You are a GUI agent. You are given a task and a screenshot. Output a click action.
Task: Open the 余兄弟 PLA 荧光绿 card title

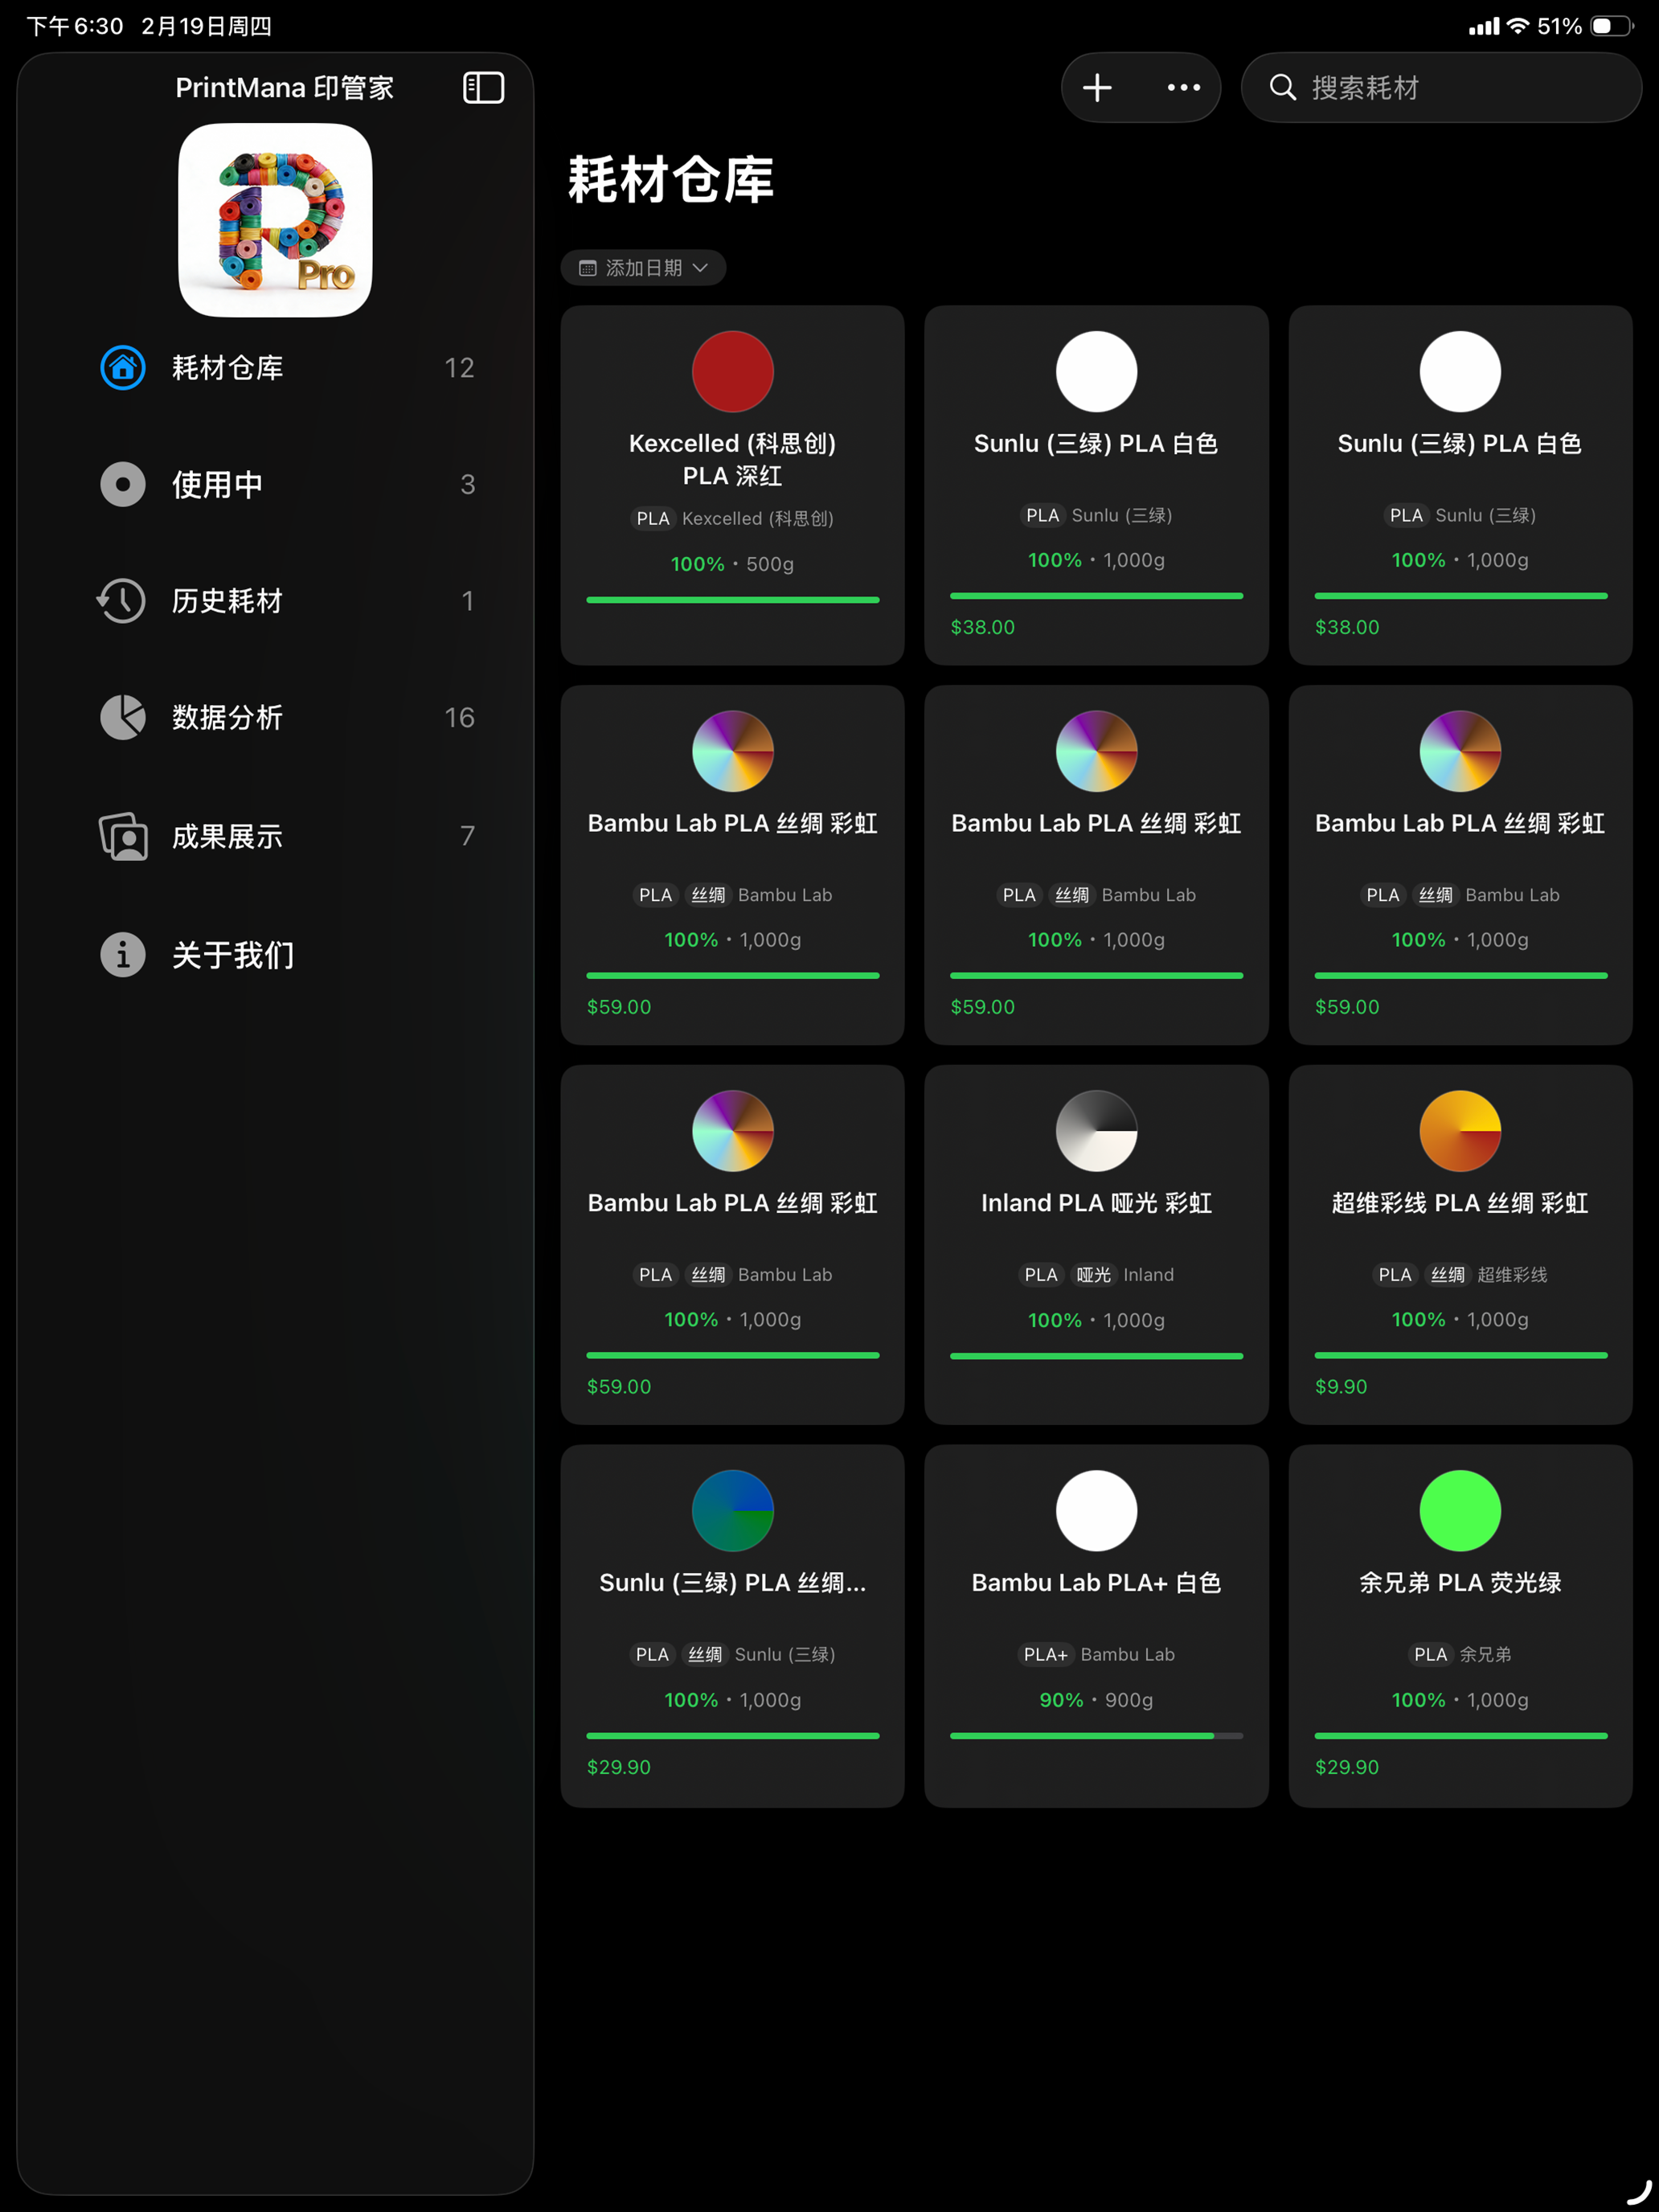[1460, 1583]
